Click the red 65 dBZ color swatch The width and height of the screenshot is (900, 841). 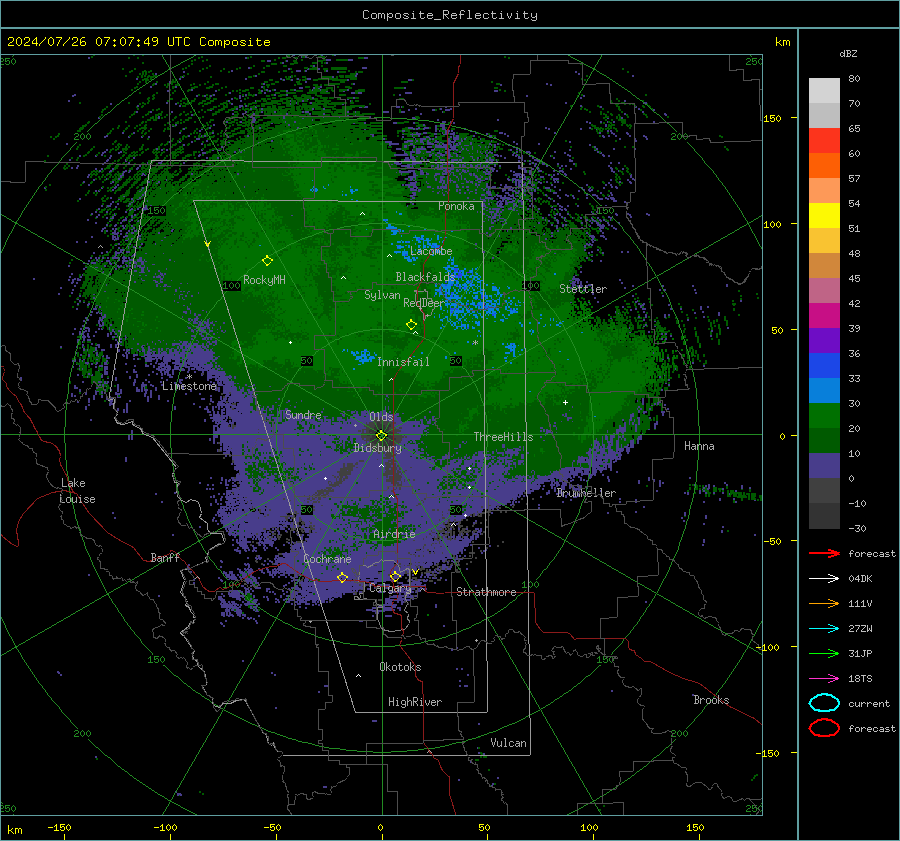pyautogui.click(x=824, y=140)
